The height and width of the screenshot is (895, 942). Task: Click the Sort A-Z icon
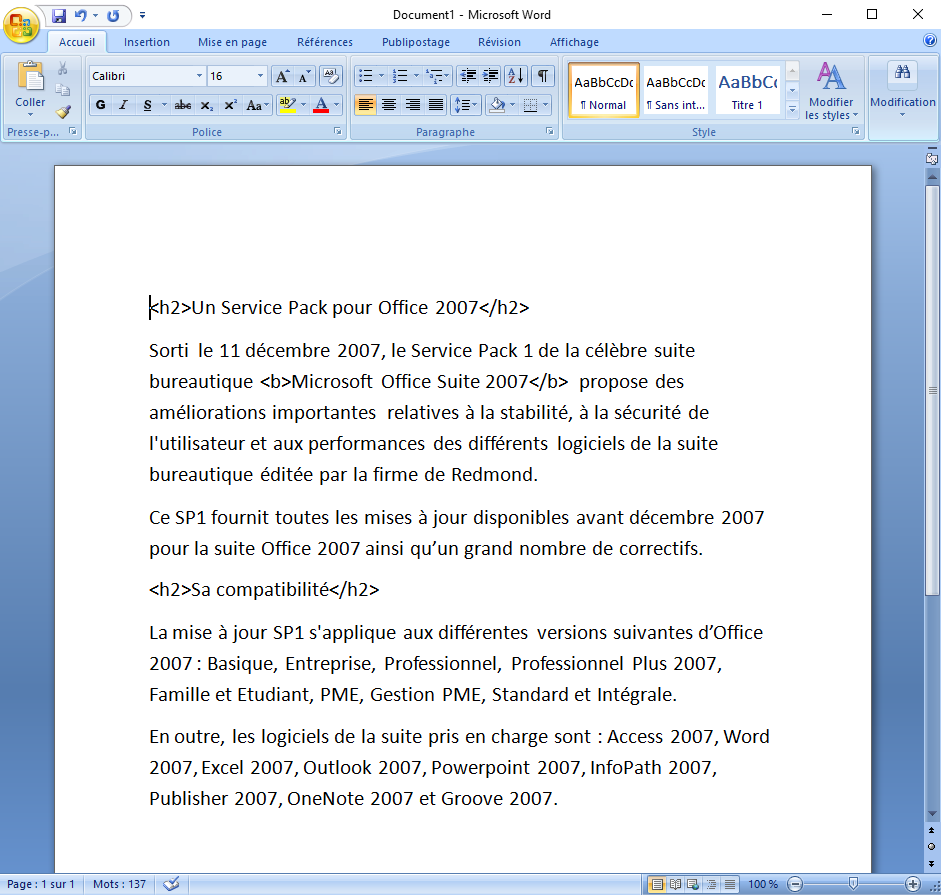point(515,76)
